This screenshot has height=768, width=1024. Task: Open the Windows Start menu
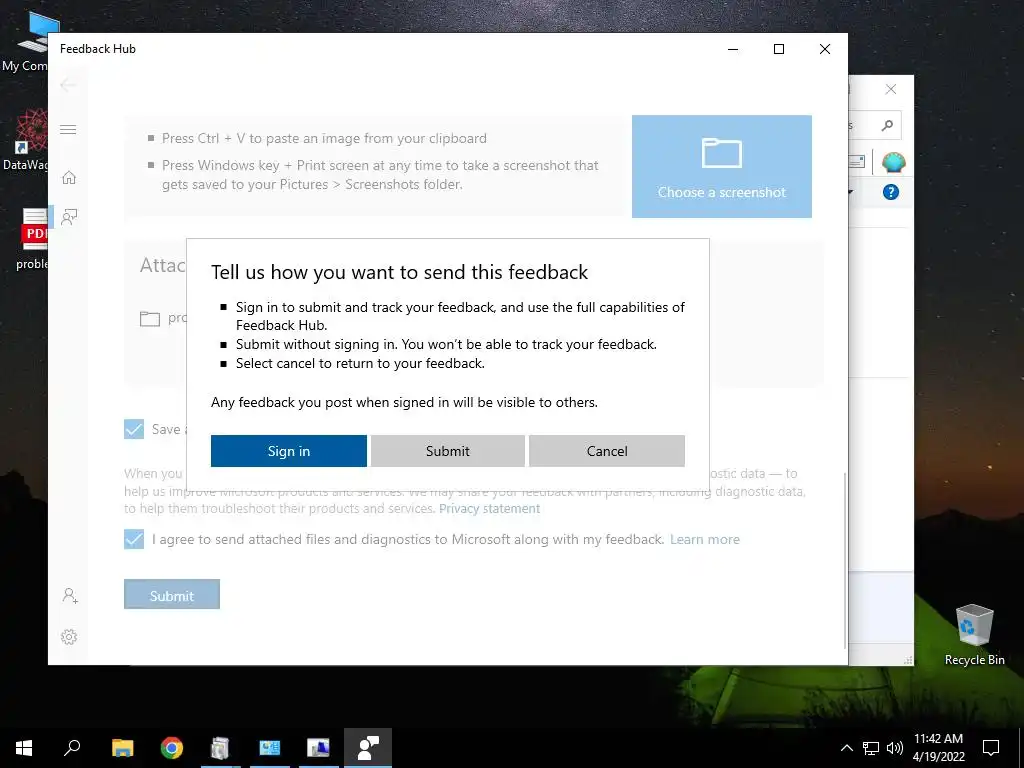point(24,748)
